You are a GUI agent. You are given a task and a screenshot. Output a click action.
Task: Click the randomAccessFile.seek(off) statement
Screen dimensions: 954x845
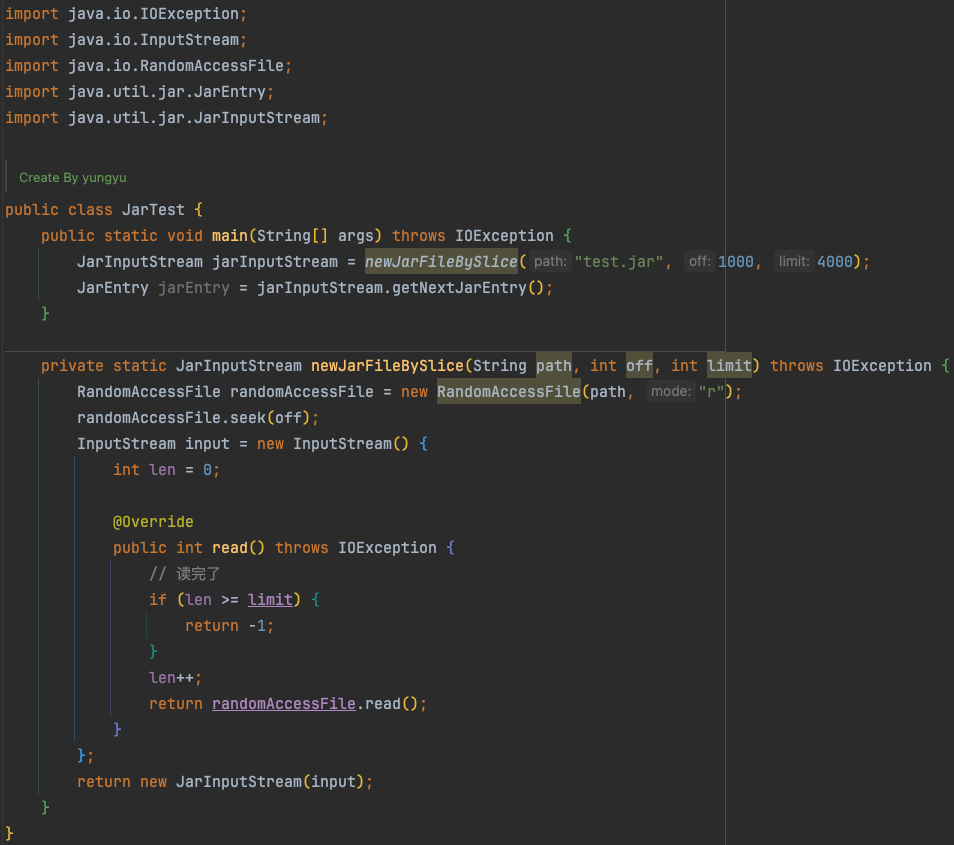198,418
